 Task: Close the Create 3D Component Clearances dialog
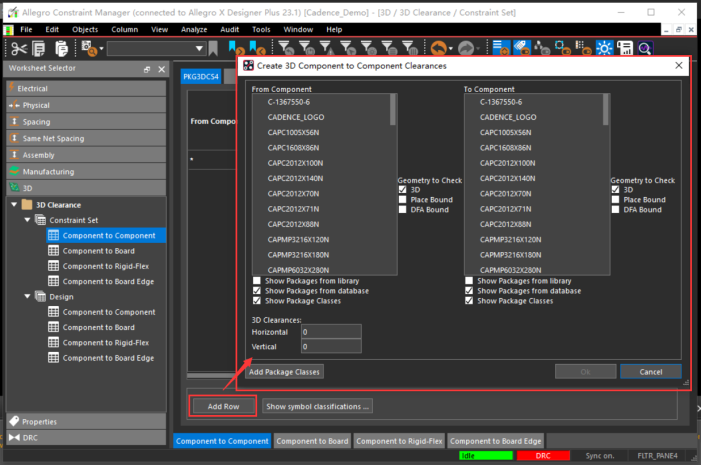click(678, 65)
